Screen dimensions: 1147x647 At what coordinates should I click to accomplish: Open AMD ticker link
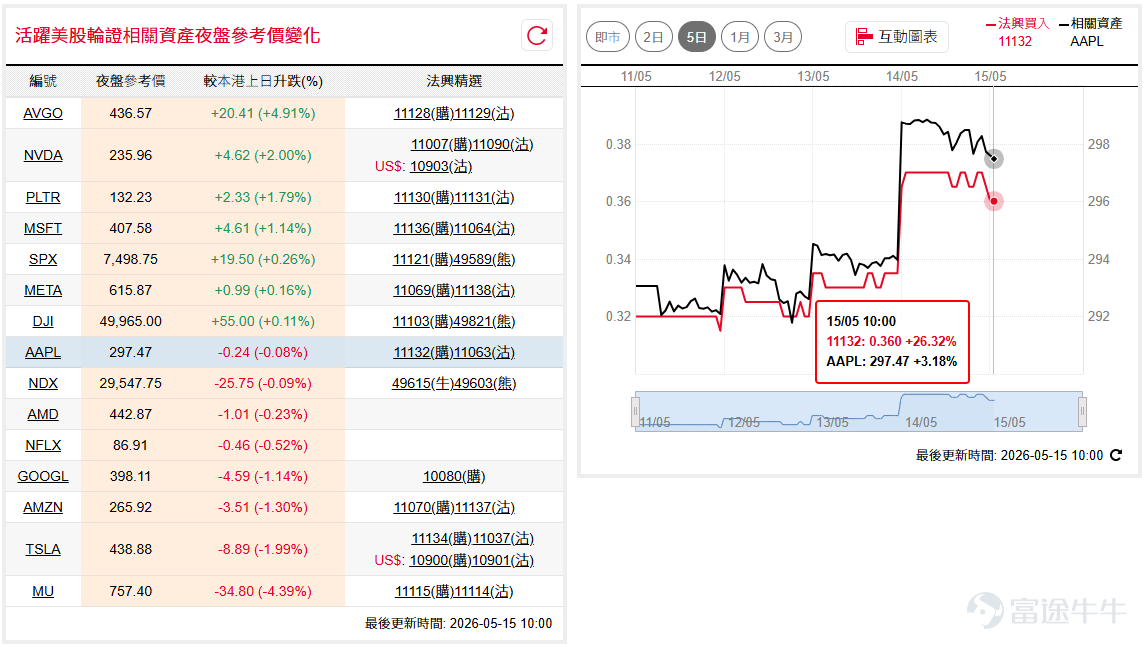click(x=43, y=414)
